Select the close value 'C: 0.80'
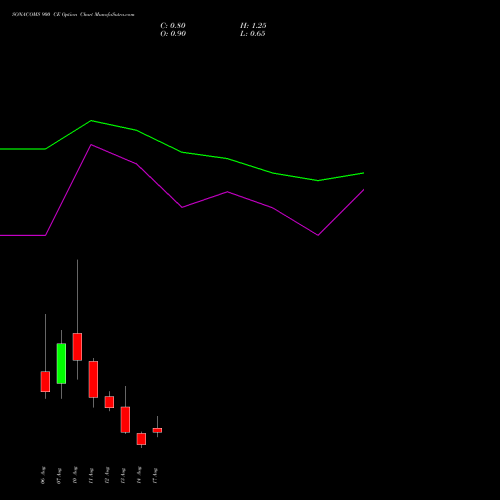The width and height of the screenshot is (500, 500). 173,26
